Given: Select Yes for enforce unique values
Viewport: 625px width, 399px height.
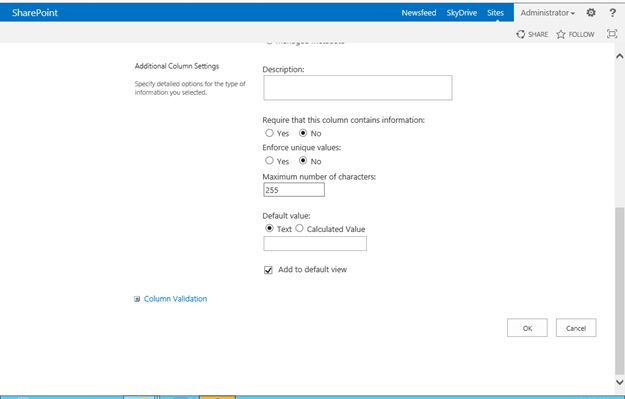Looking at the screenshot, I should [x=269, y=160].
